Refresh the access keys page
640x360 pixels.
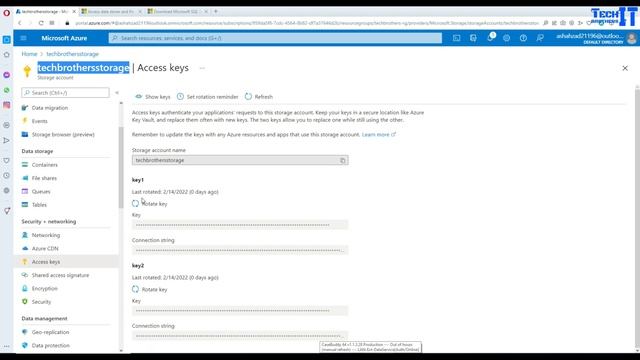[x=259, y=97]
